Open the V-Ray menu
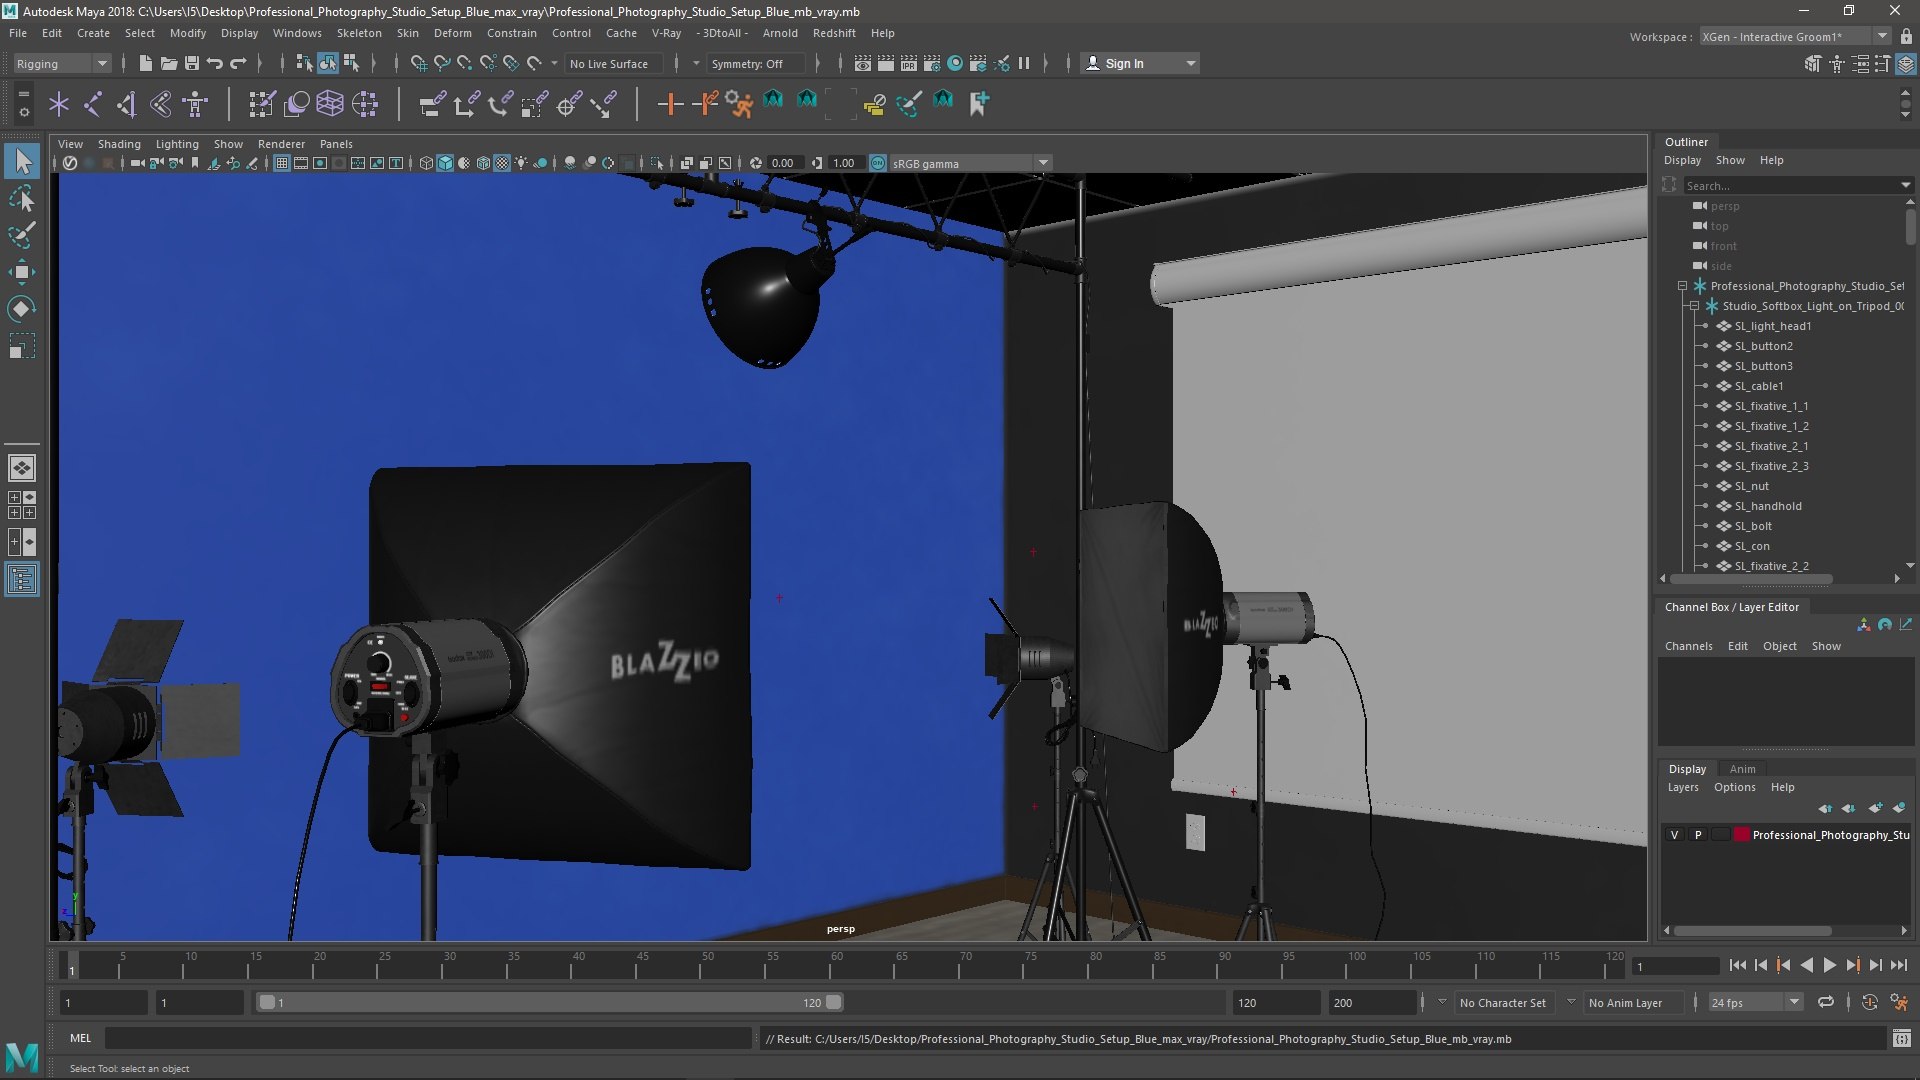 (666, 33)
